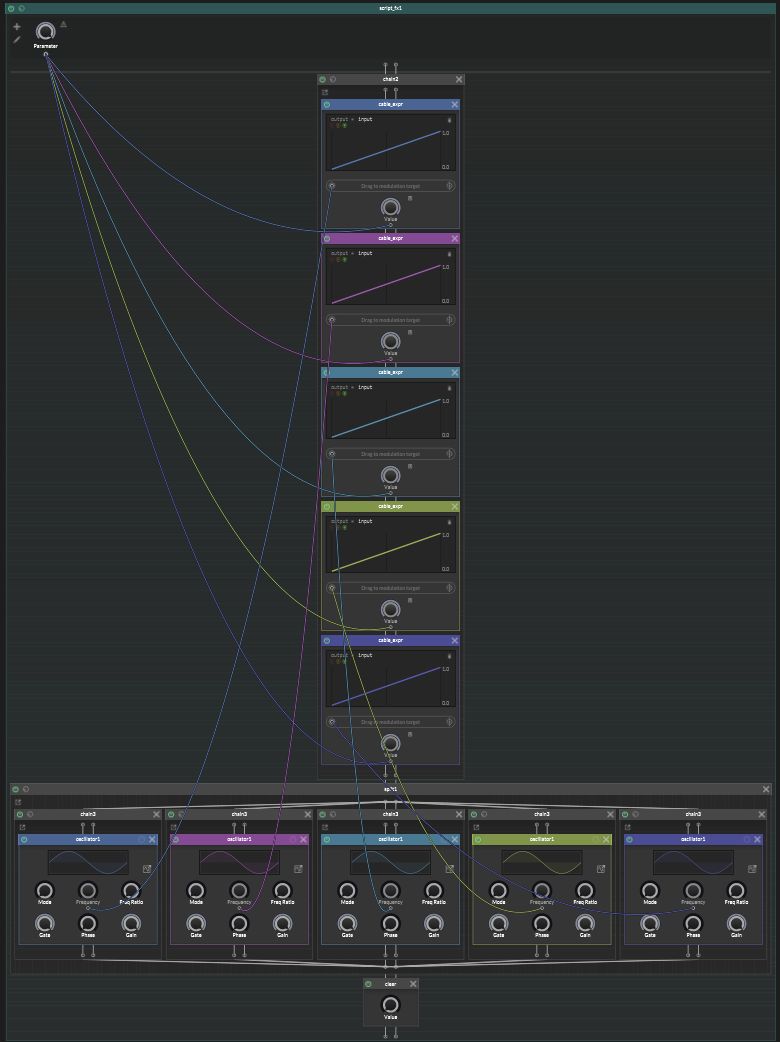Collapse the third chain3 container
The image size is (780, 1042).
tap(333, 814)
